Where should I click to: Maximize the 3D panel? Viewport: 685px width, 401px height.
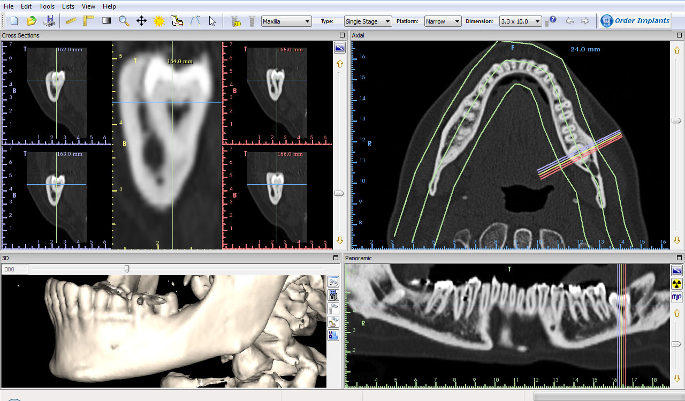tap(336, 258)
